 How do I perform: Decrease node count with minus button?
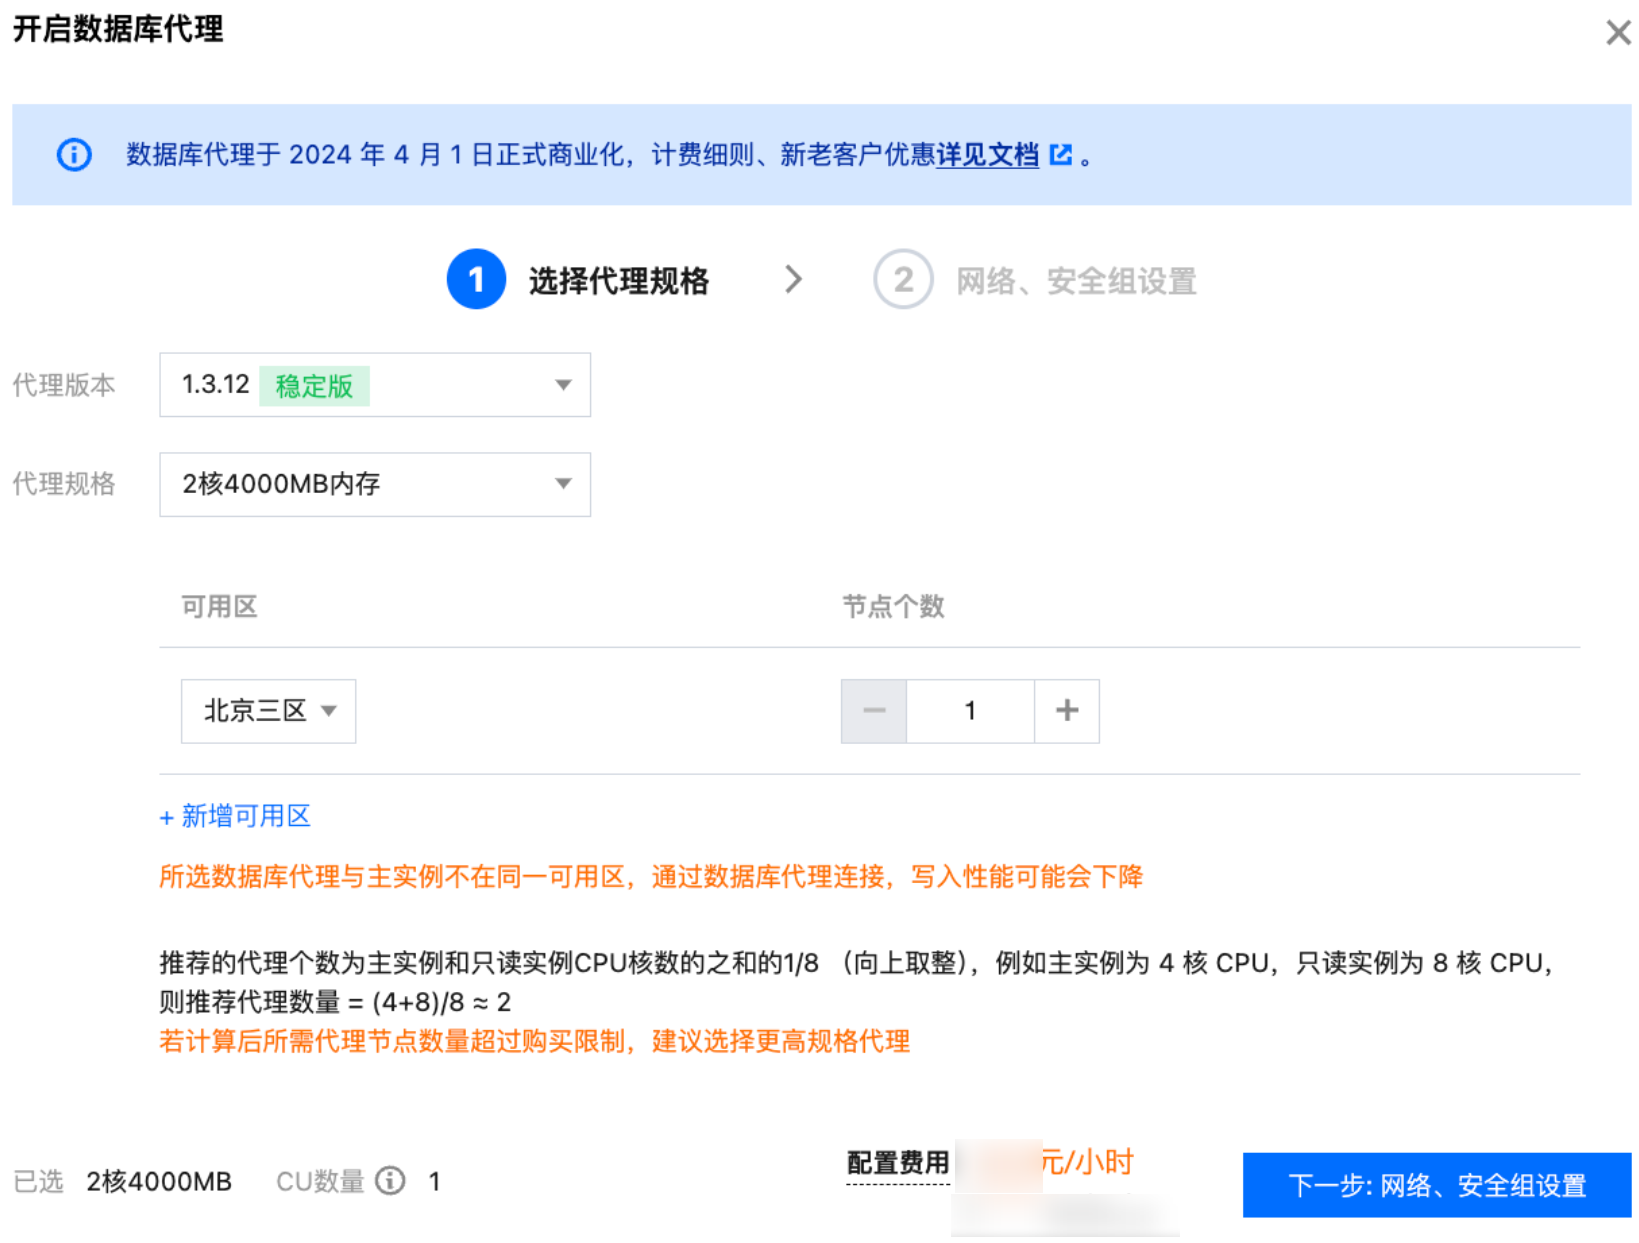tap(874, 711)
